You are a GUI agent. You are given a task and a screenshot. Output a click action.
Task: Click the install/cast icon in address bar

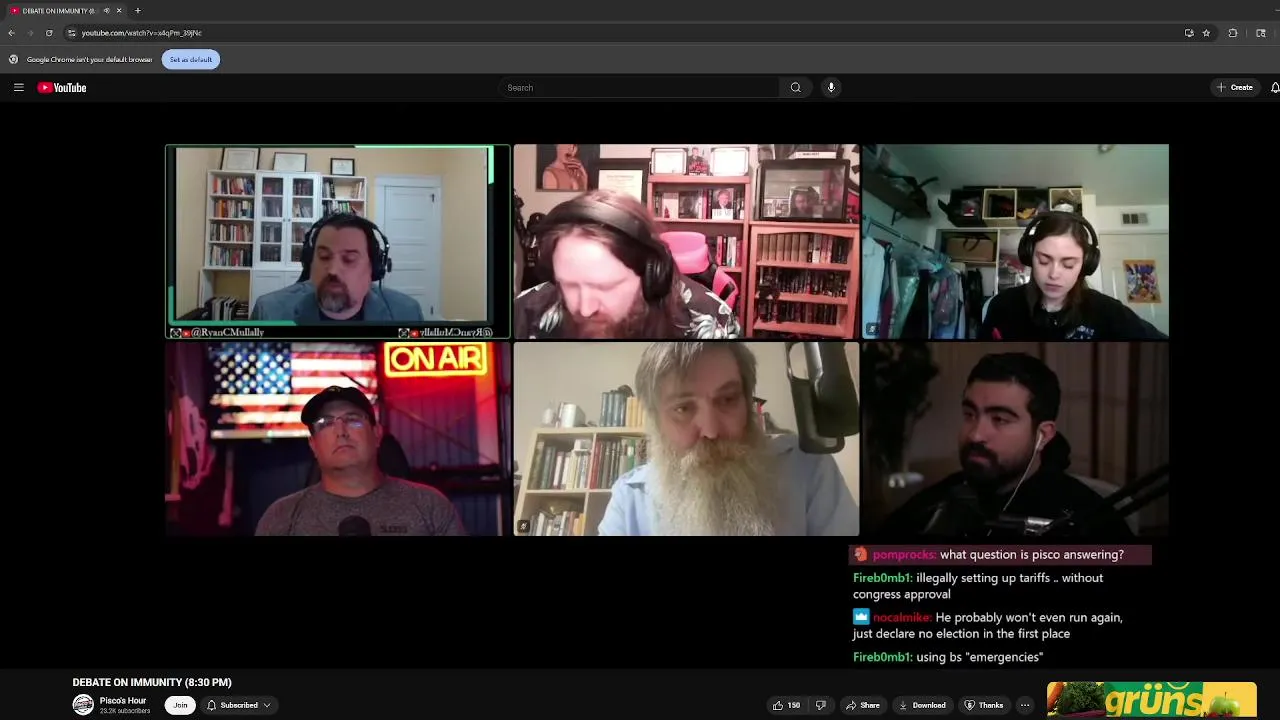pyautogui.click(x=1189, y=33)
